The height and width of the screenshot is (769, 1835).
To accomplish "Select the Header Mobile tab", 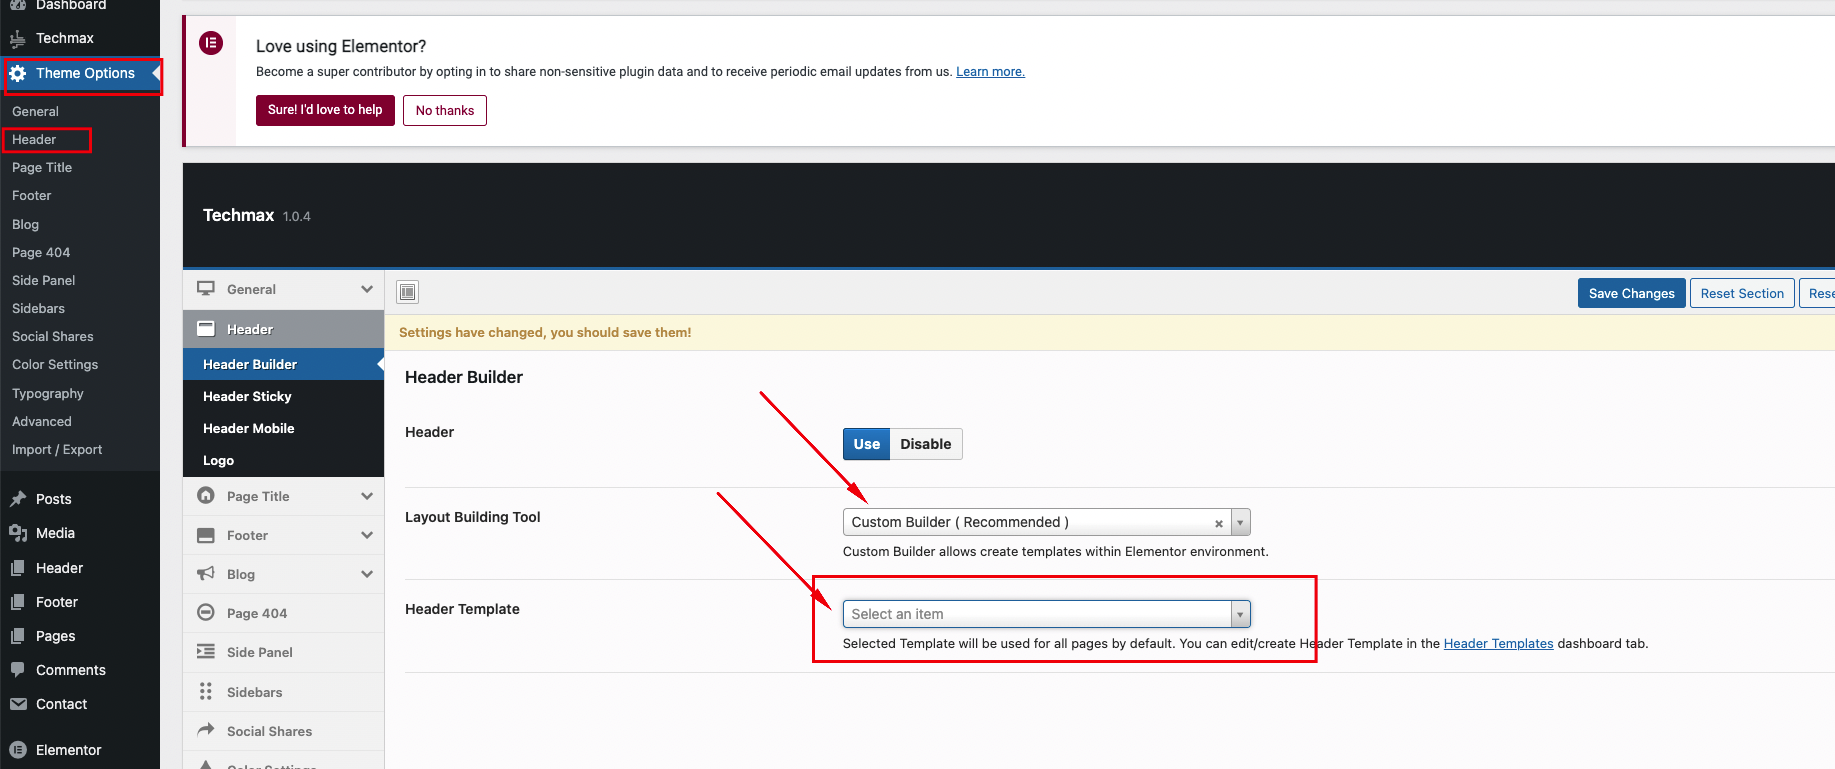I will [283, 428].
